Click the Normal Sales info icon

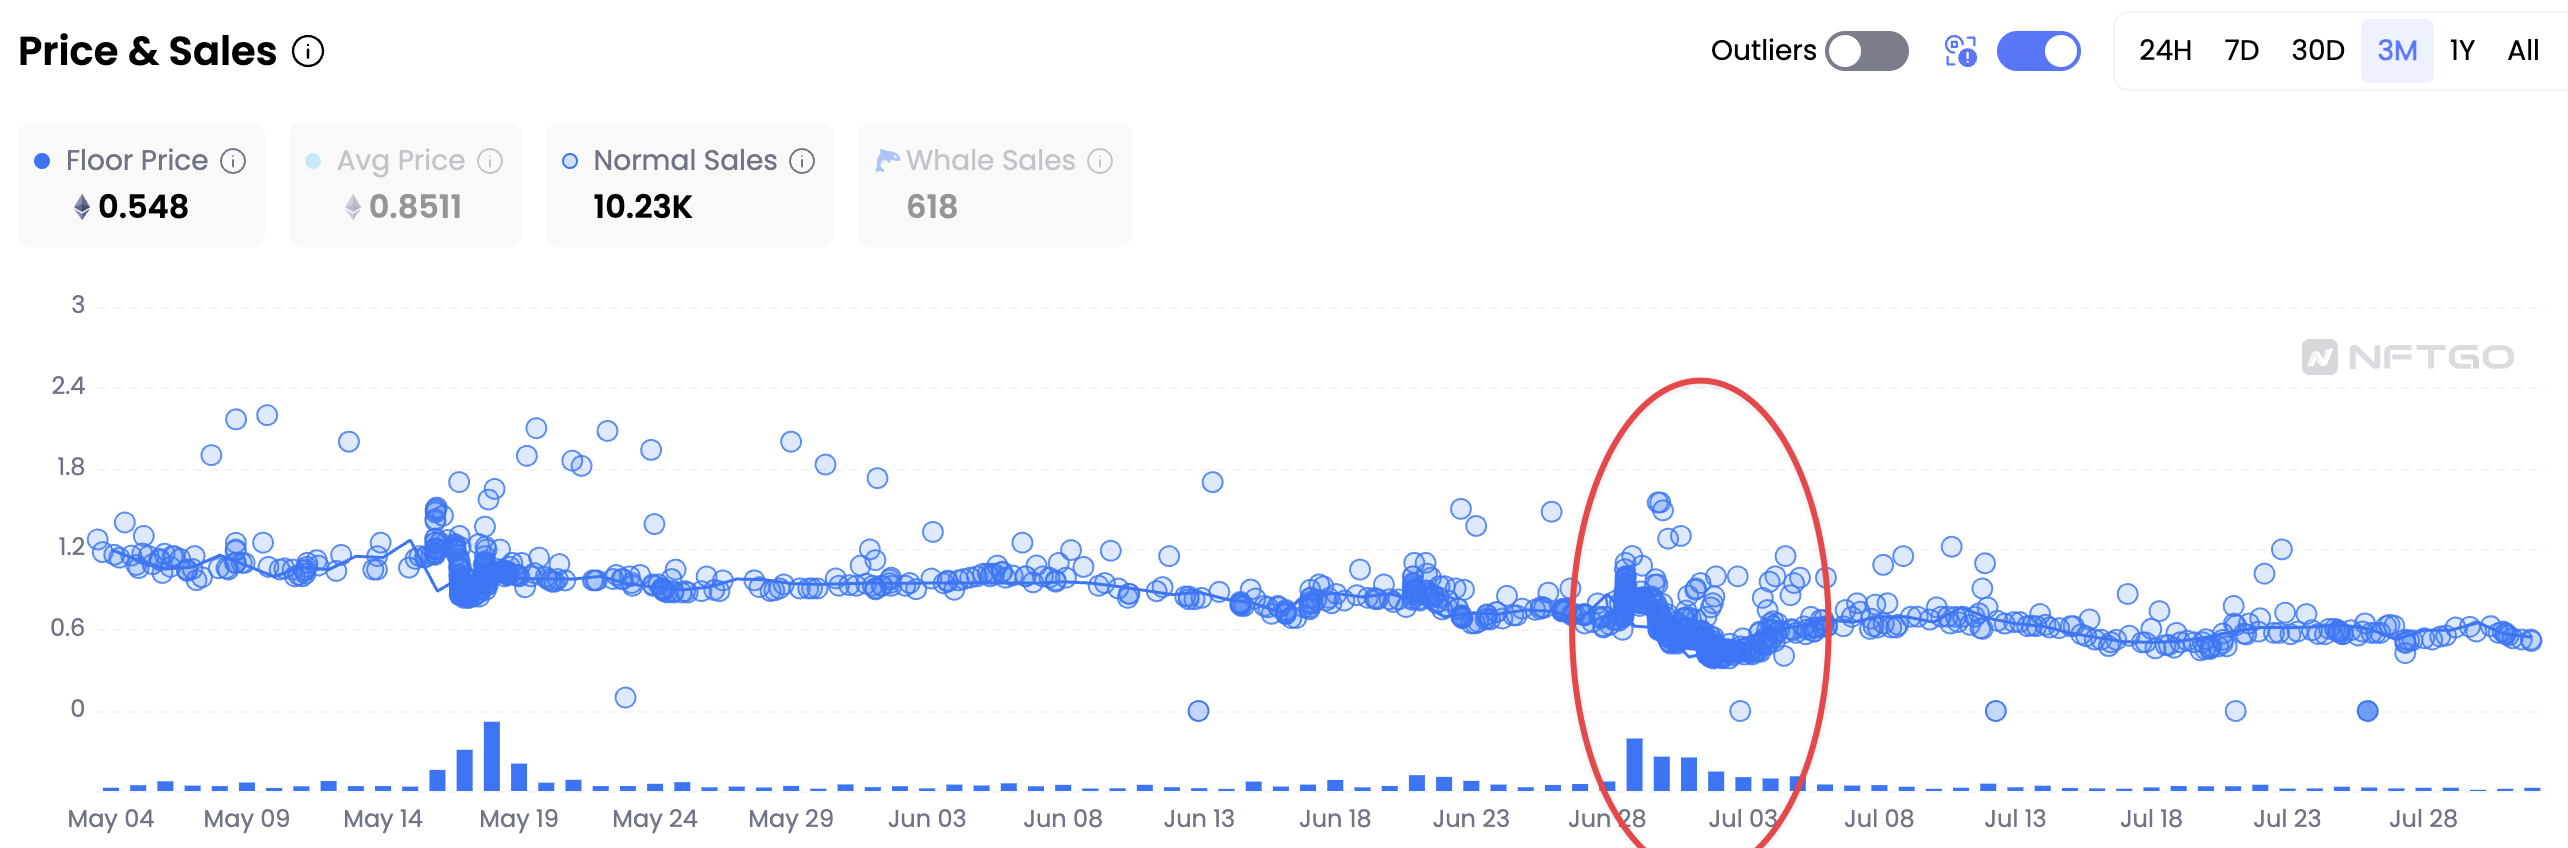[x=802, y=161]
